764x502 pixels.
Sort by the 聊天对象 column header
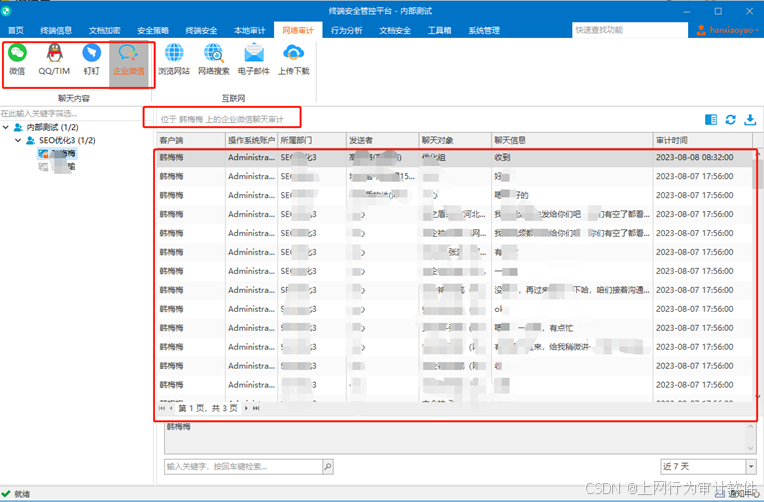pos(456,140)
